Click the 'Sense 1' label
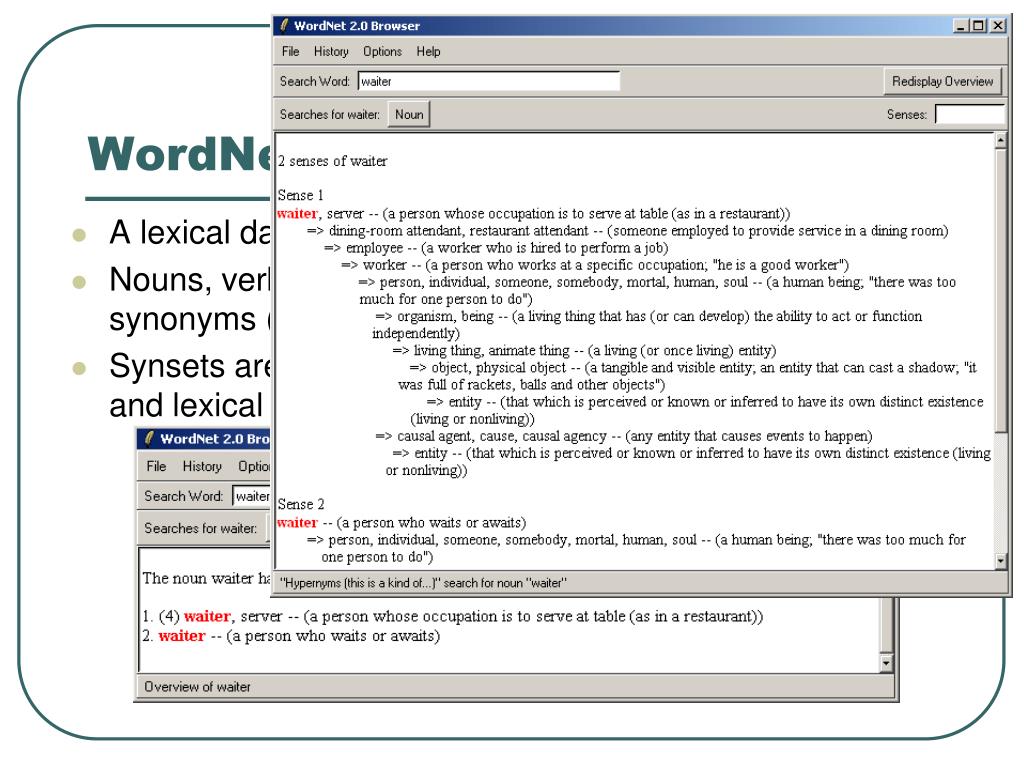Viewport: 1024px width, 768px height. (x=300, y=195)
